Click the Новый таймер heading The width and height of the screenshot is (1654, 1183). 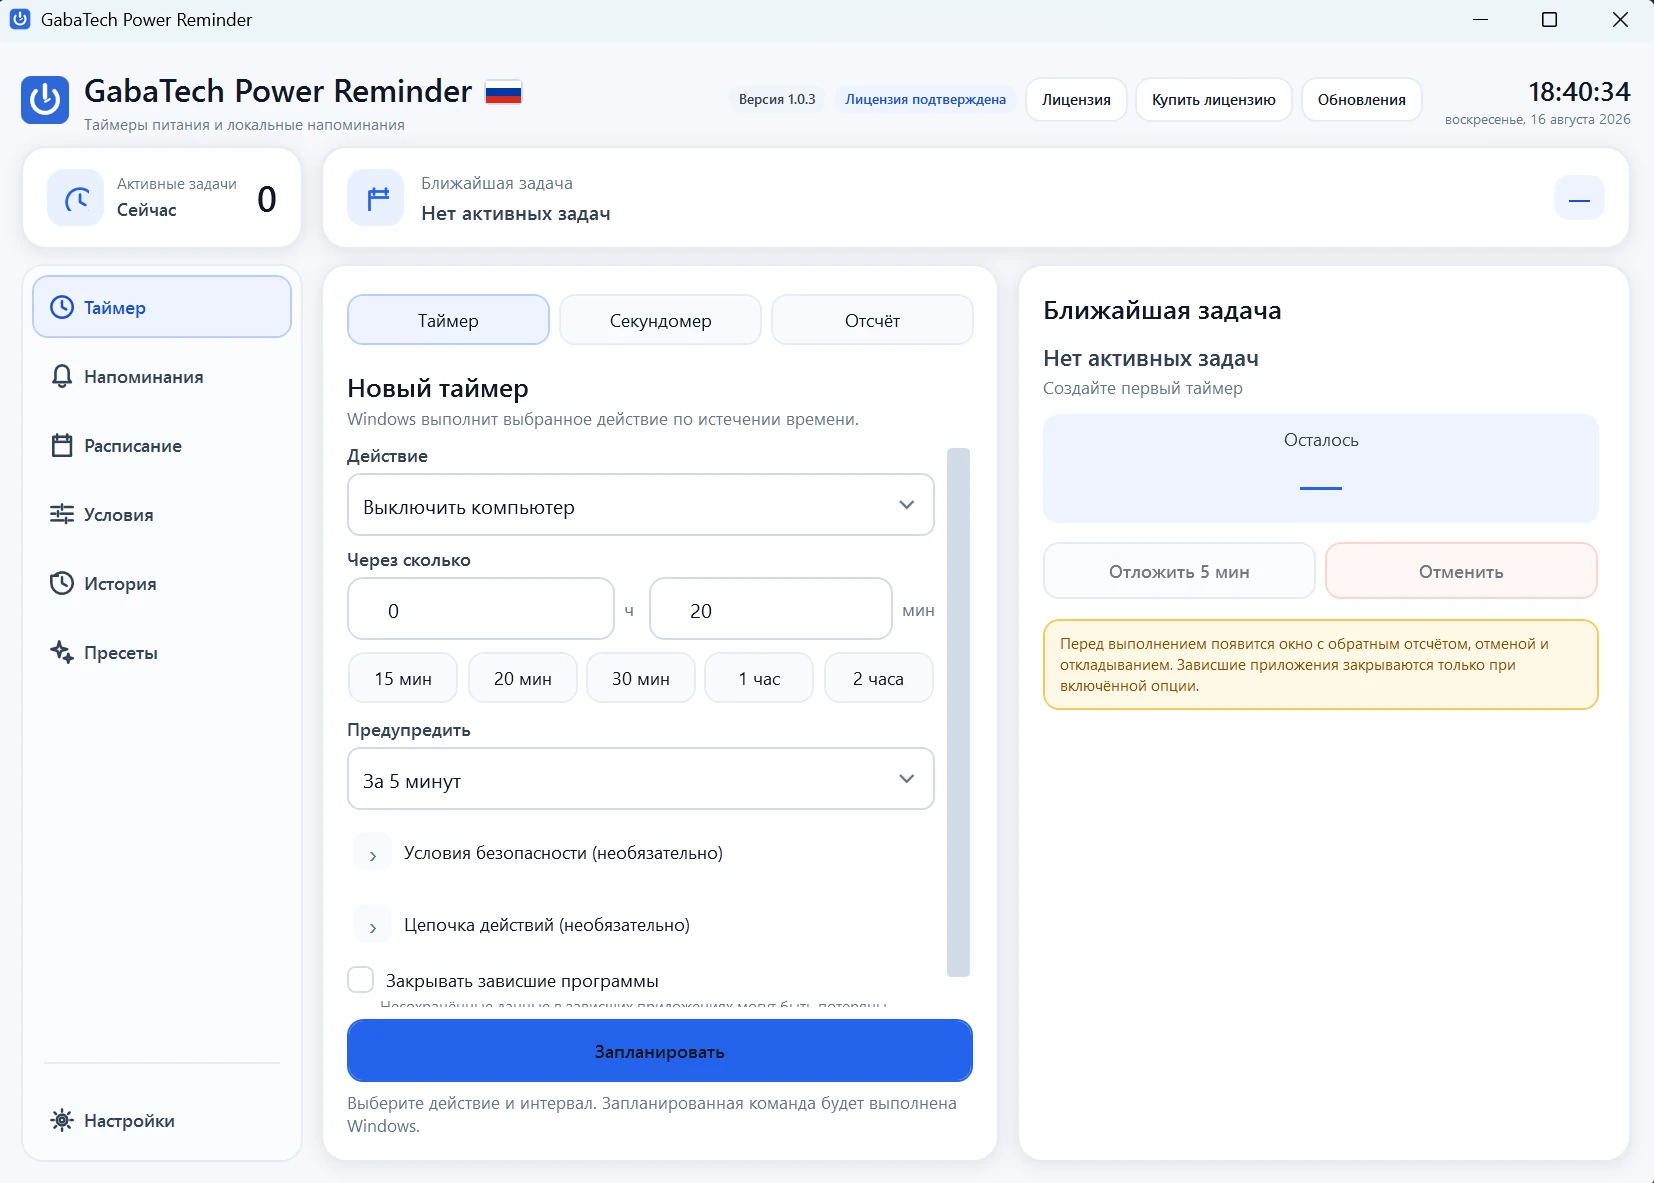tap(438, 388)
